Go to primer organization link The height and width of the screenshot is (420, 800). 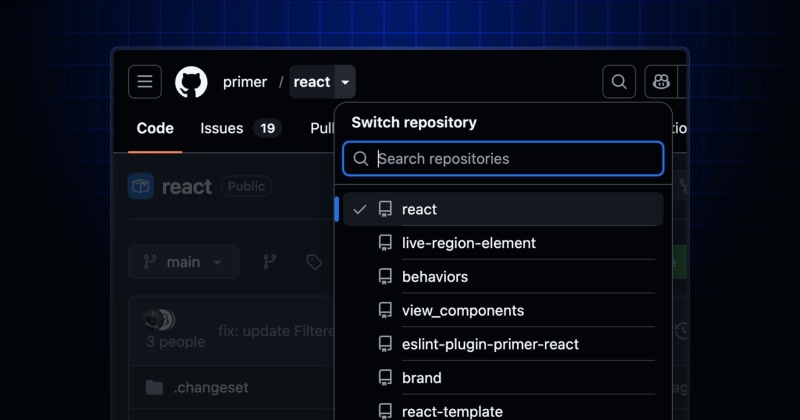point(245,82)
